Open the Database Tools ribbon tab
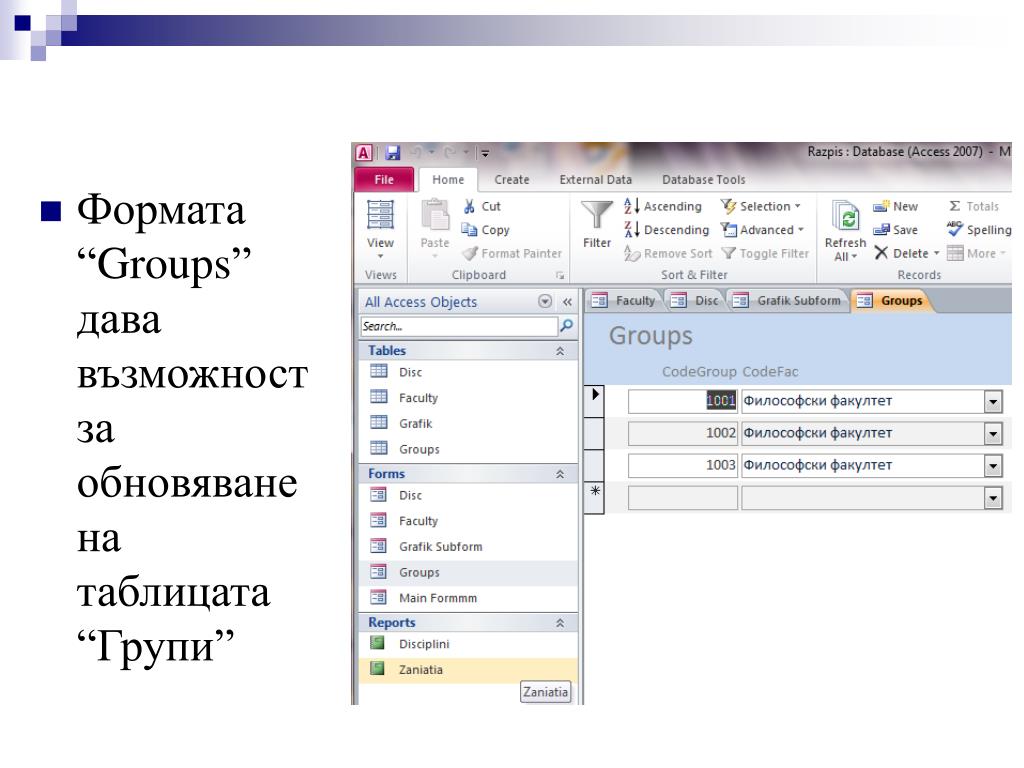The height and width of the screenshot is (768, 1024). coord(703,180)
